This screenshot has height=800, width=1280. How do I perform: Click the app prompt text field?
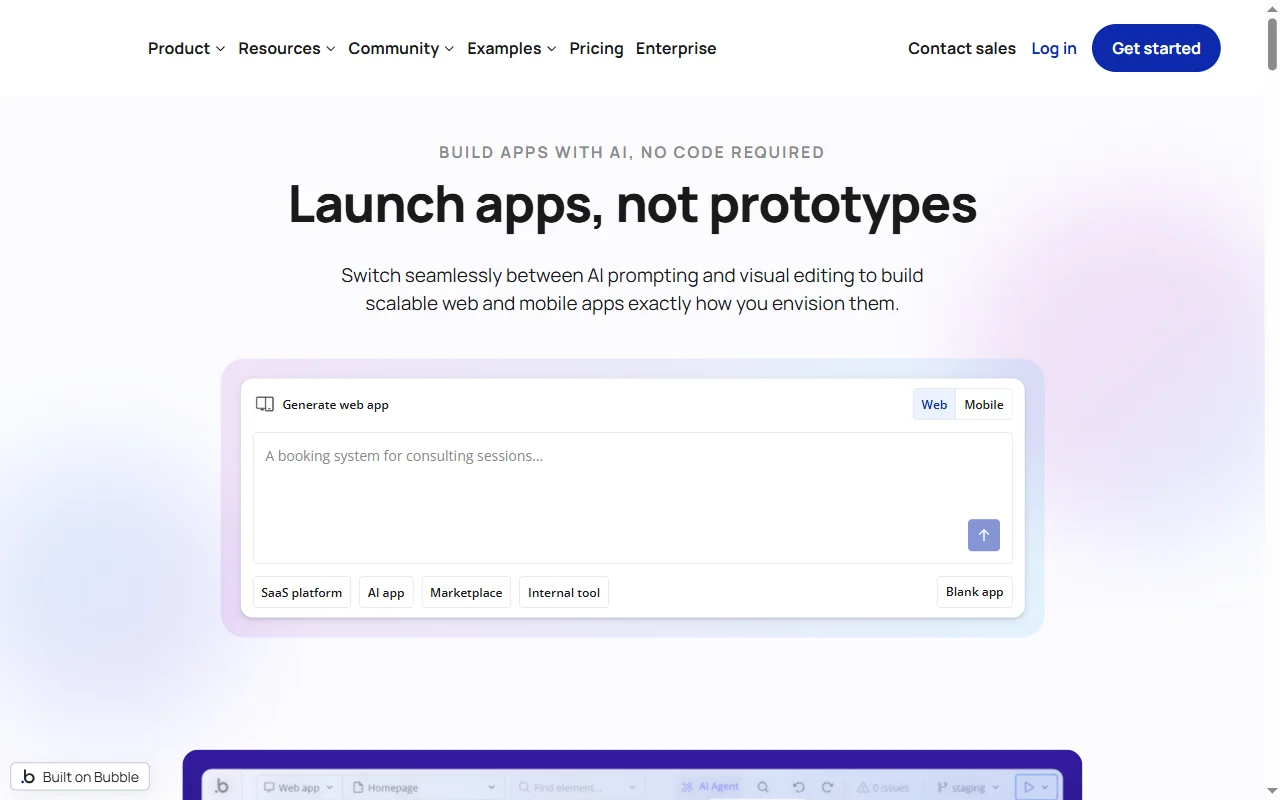[632, 498]
